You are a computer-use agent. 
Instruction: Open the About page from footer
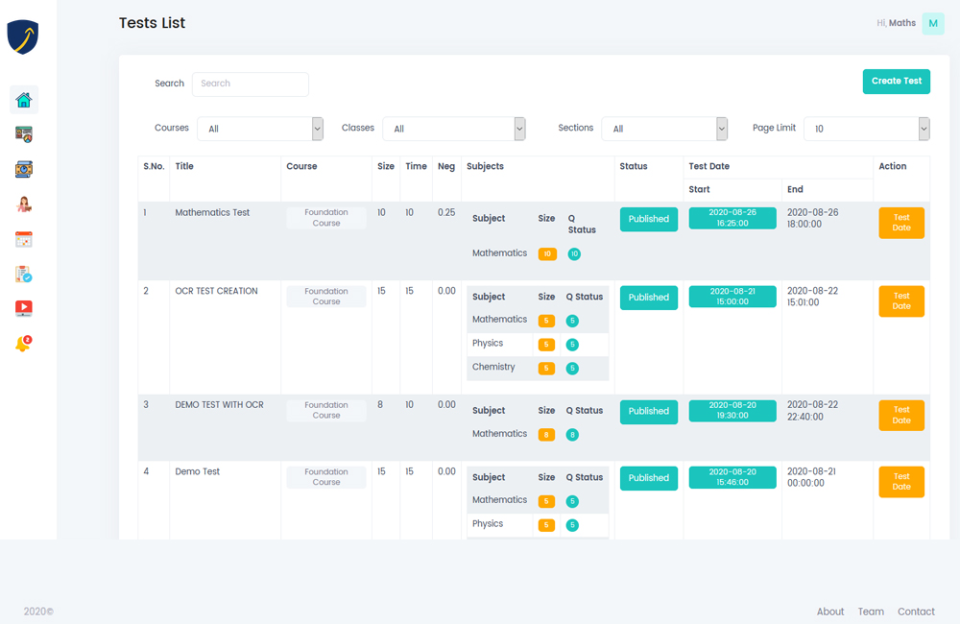click(830, 611)
